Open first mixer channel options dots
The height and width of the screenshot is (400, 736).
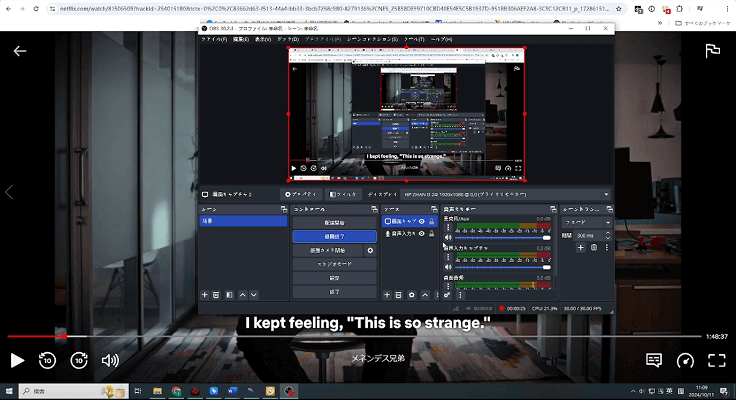(448, 228)
